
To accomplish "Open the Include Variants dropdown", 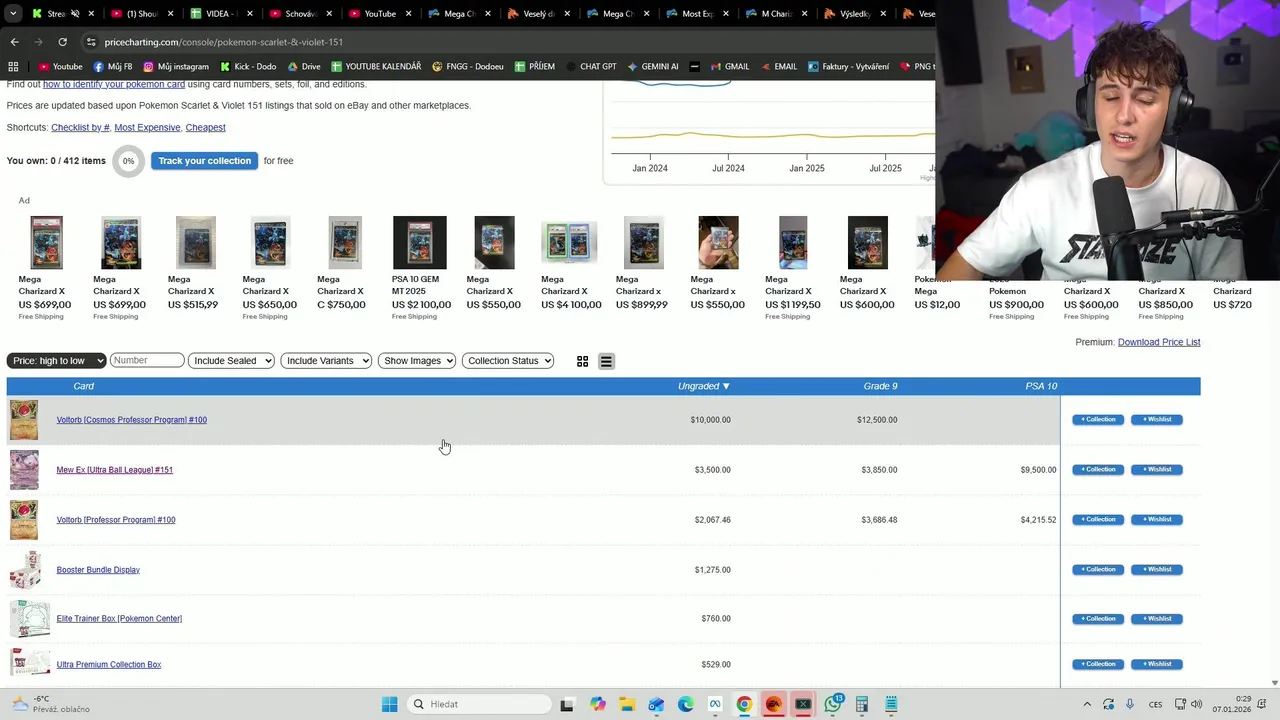I will (x=326, y=361).
